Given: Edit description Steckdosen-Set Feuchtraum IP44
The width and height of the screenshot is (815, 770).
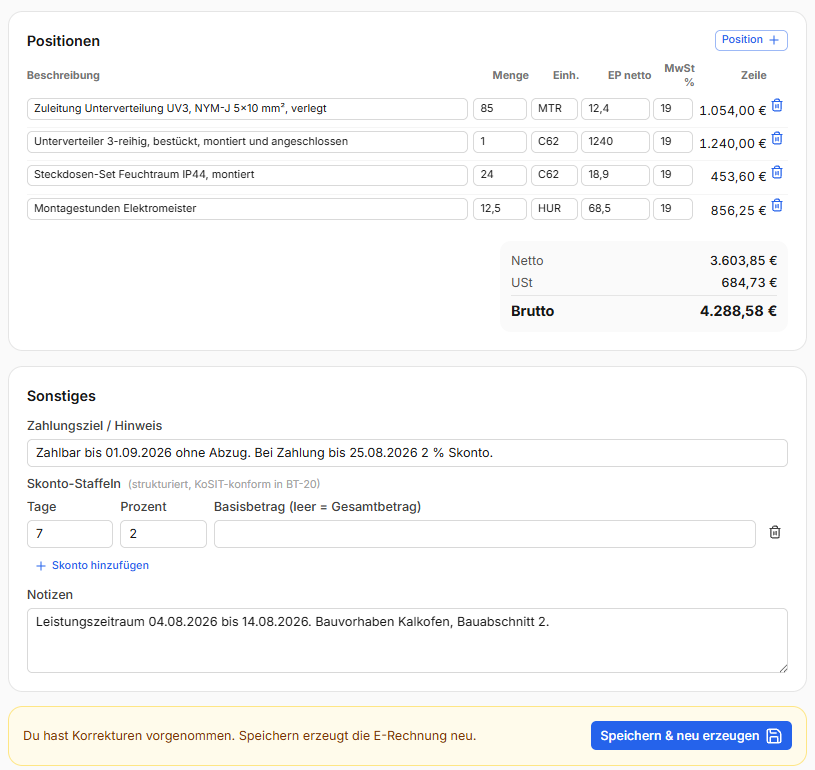Looking at the screenshot, I should 247,175.
